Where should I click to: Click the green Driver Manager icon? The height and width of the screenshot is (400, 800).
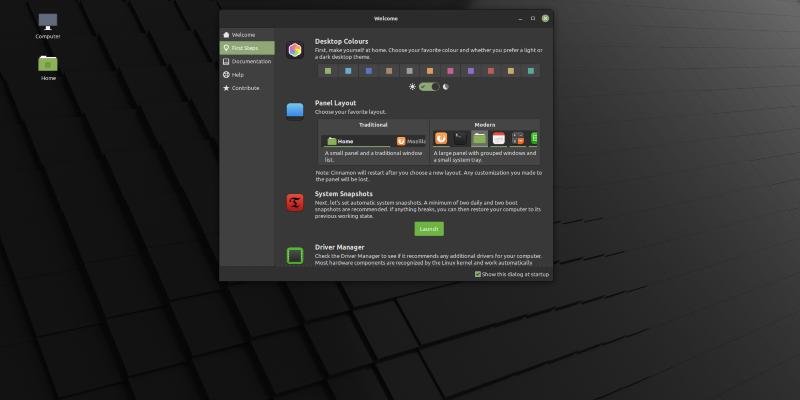point(295,256)
